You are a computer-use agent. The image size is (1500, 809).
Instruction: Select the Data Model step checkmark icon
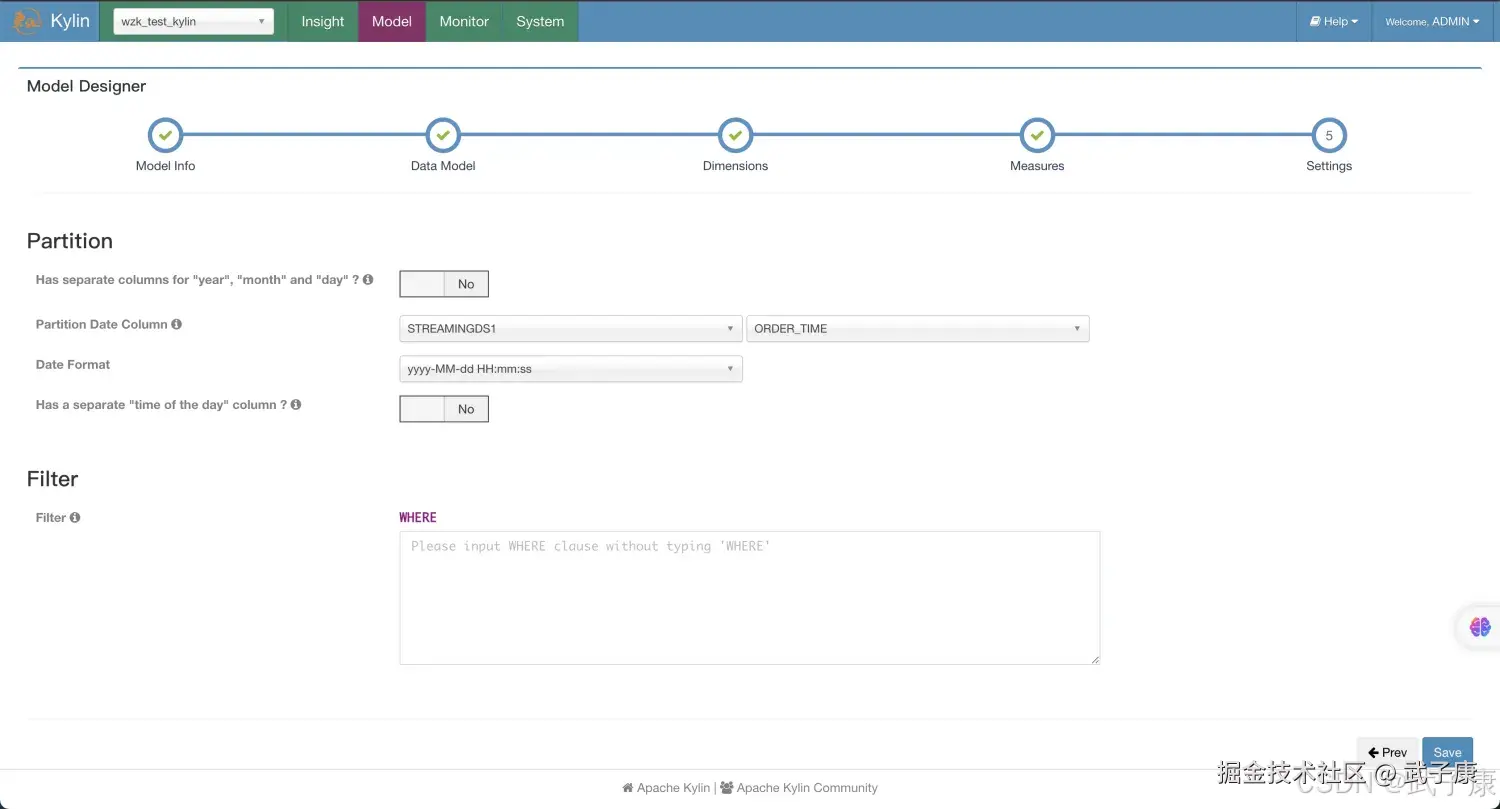tap(443, 135)
